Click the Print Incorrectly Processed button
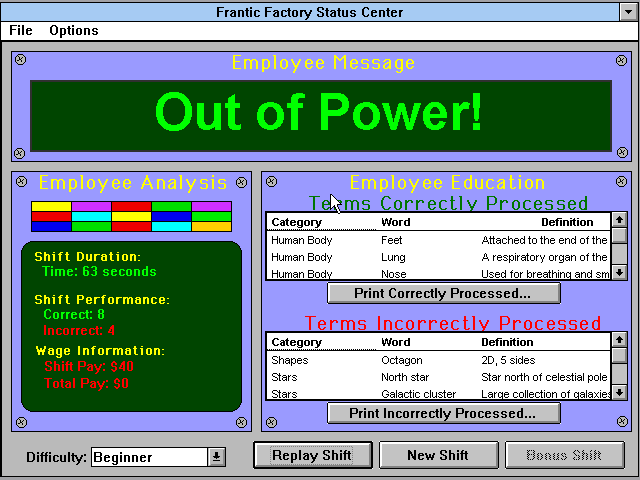This screenshot has height=480, width=640. point(444,413)
